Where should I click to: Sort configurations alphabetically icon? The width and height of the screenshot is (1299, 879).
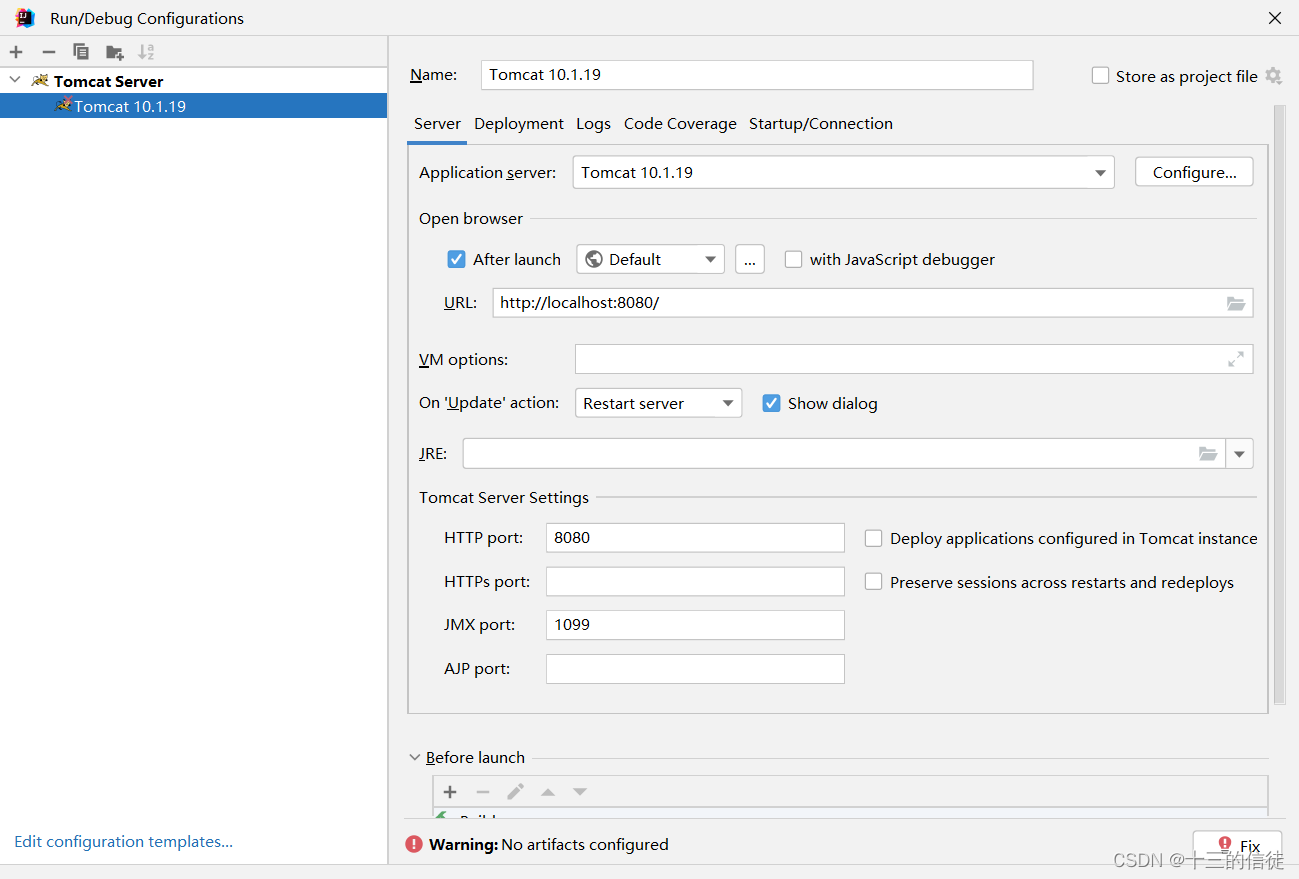coord(146,52)
